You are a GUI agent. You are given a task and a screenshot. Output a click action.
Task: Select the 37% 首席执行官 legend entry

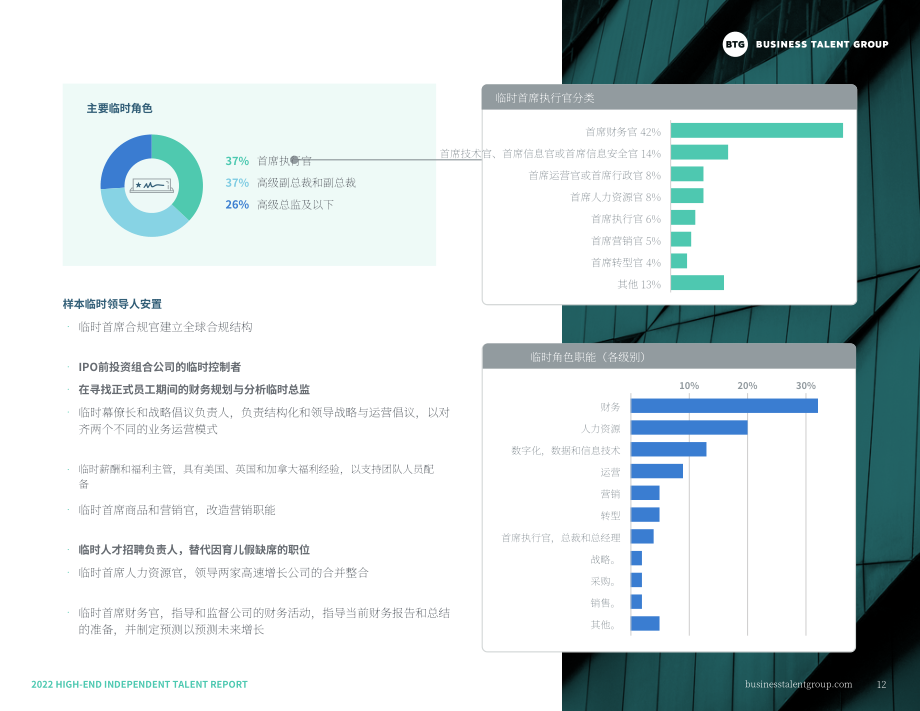[268, 161]
